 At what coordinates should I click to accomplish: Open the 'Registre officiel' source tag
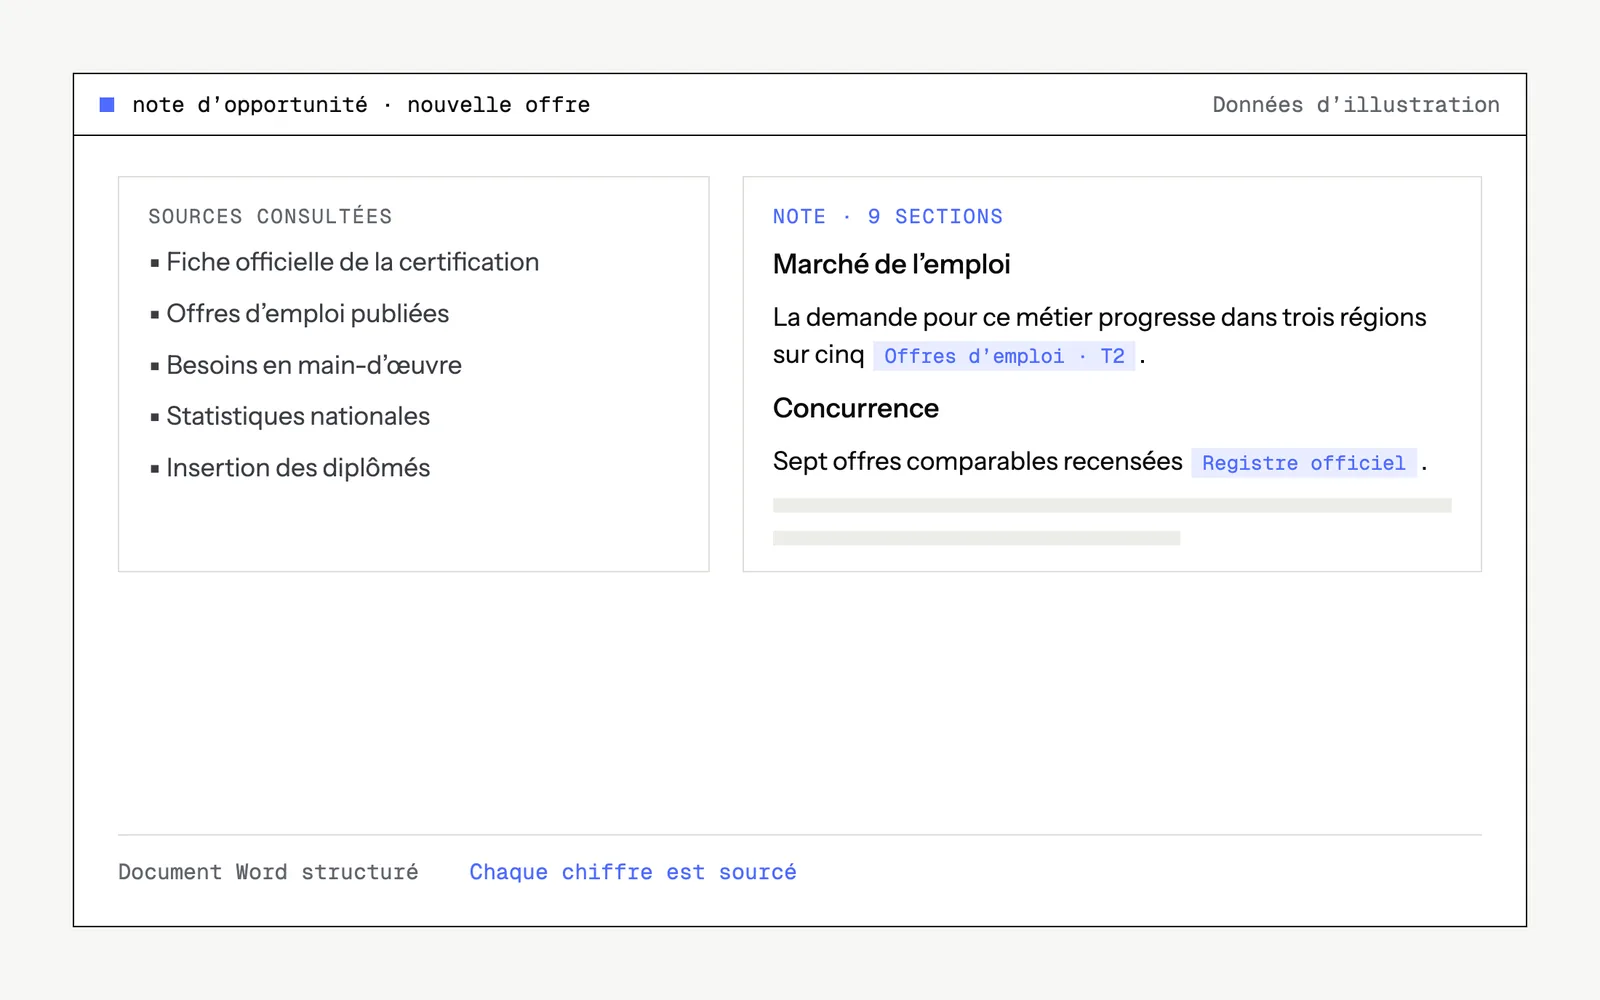(x=1303, y=463)
